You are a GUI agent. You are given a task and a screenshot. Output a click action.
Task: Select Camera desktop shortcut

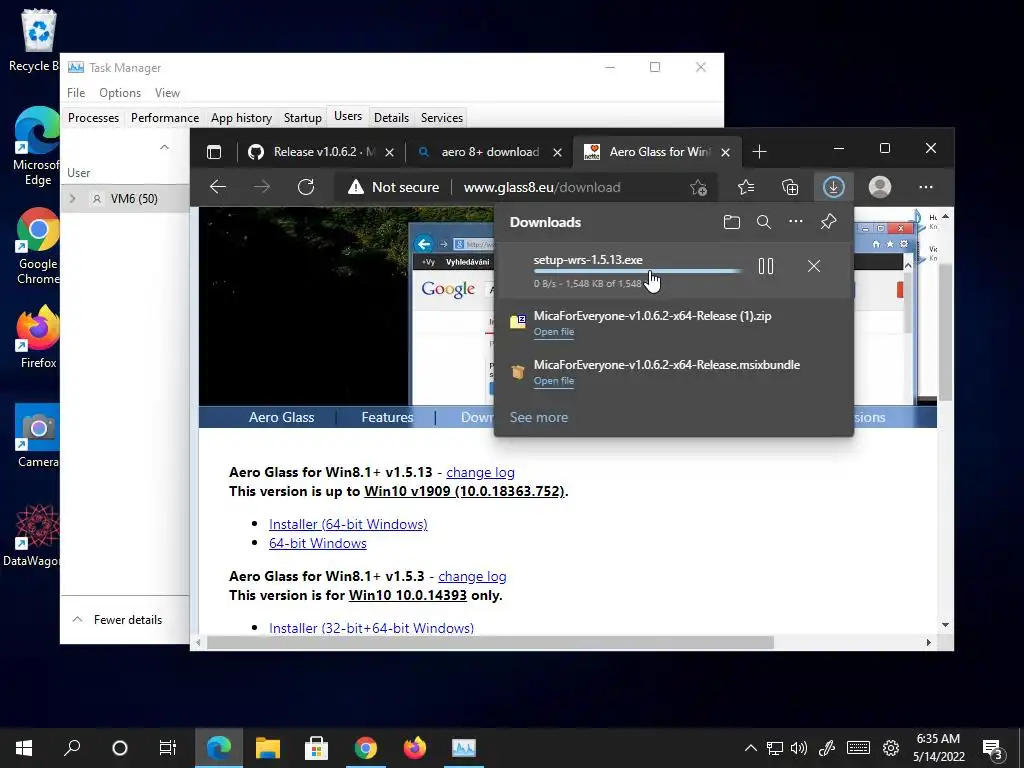click(37, 435)
